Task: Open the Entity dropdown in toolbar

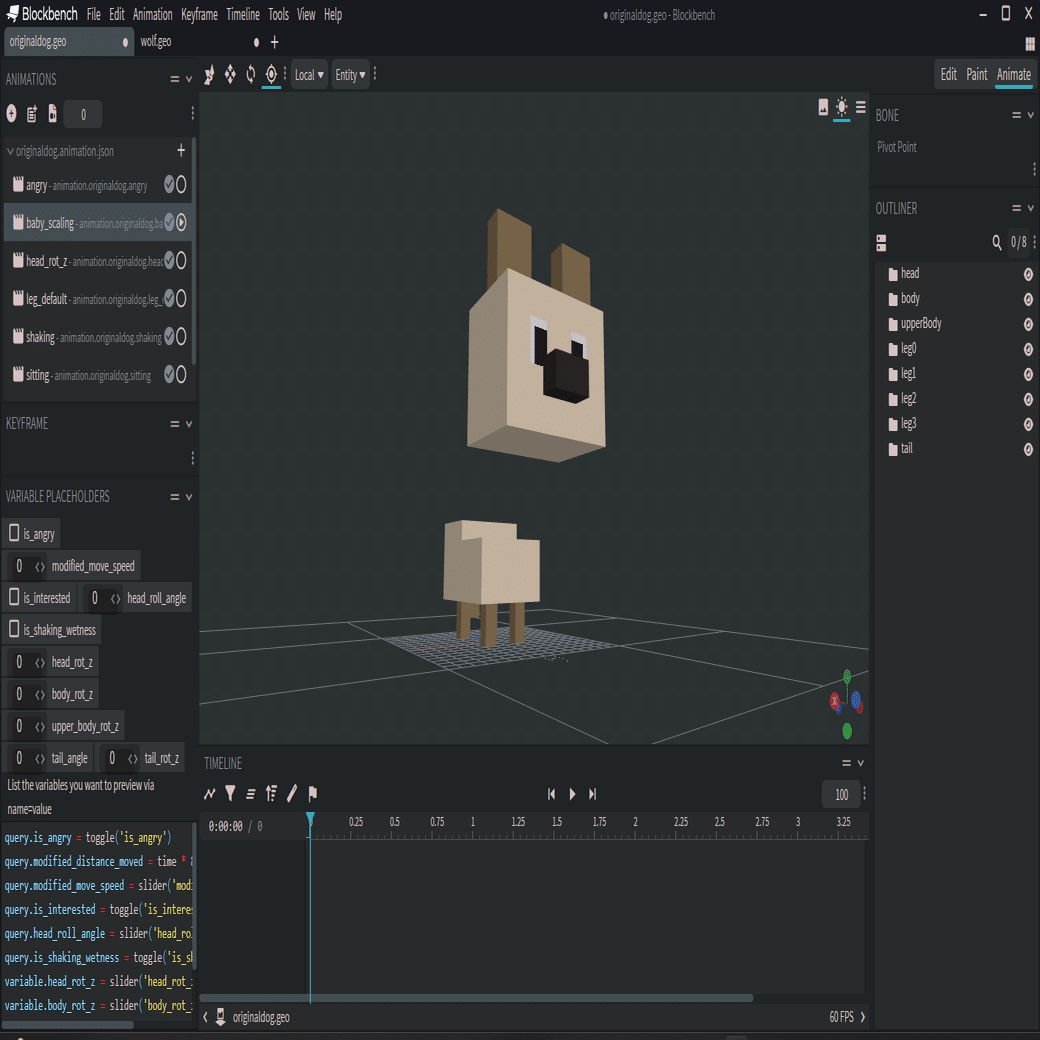Action: pos(350,75)
